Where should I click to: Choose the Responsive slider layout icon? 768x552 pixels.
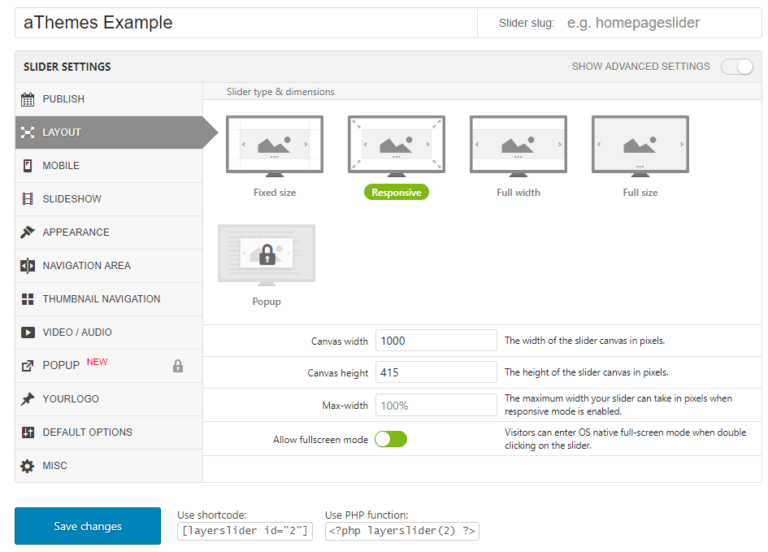tap(396, 146)
